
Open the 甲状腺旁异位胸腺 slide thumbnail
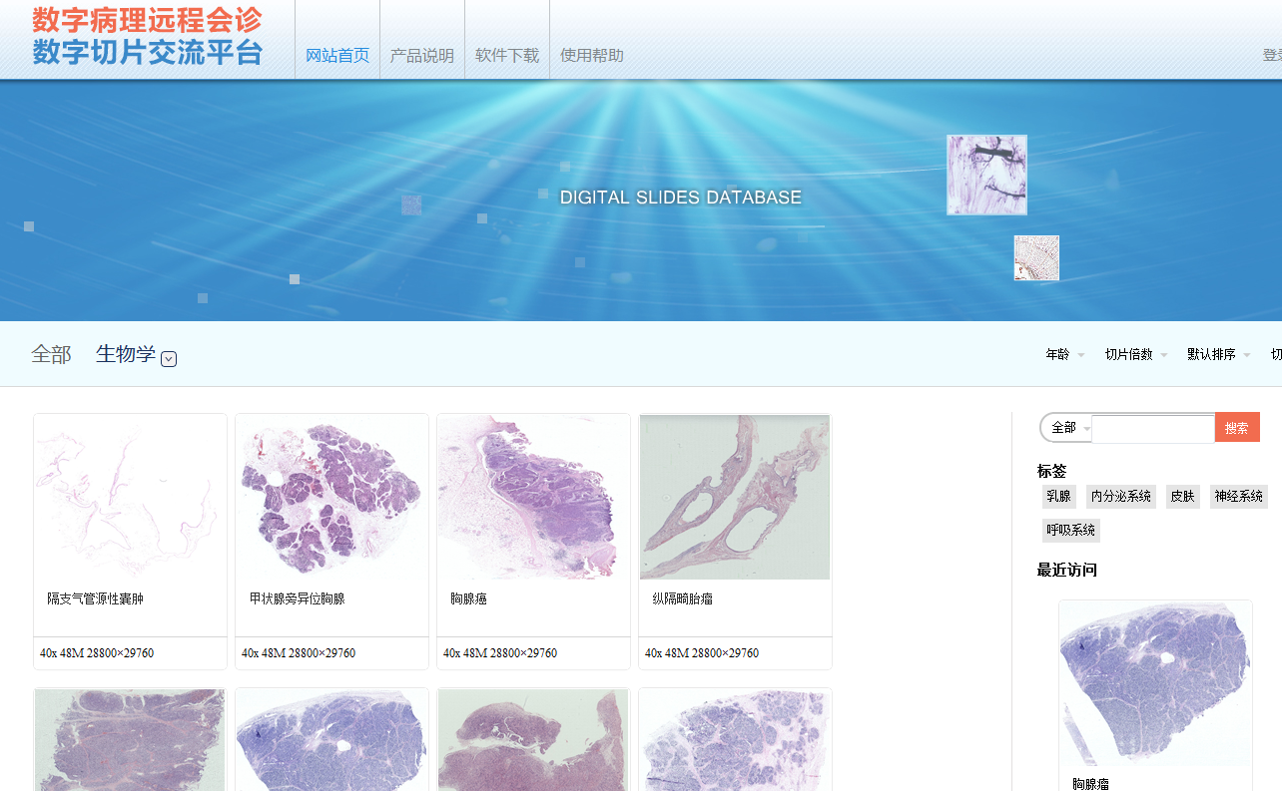coord(332,497)
